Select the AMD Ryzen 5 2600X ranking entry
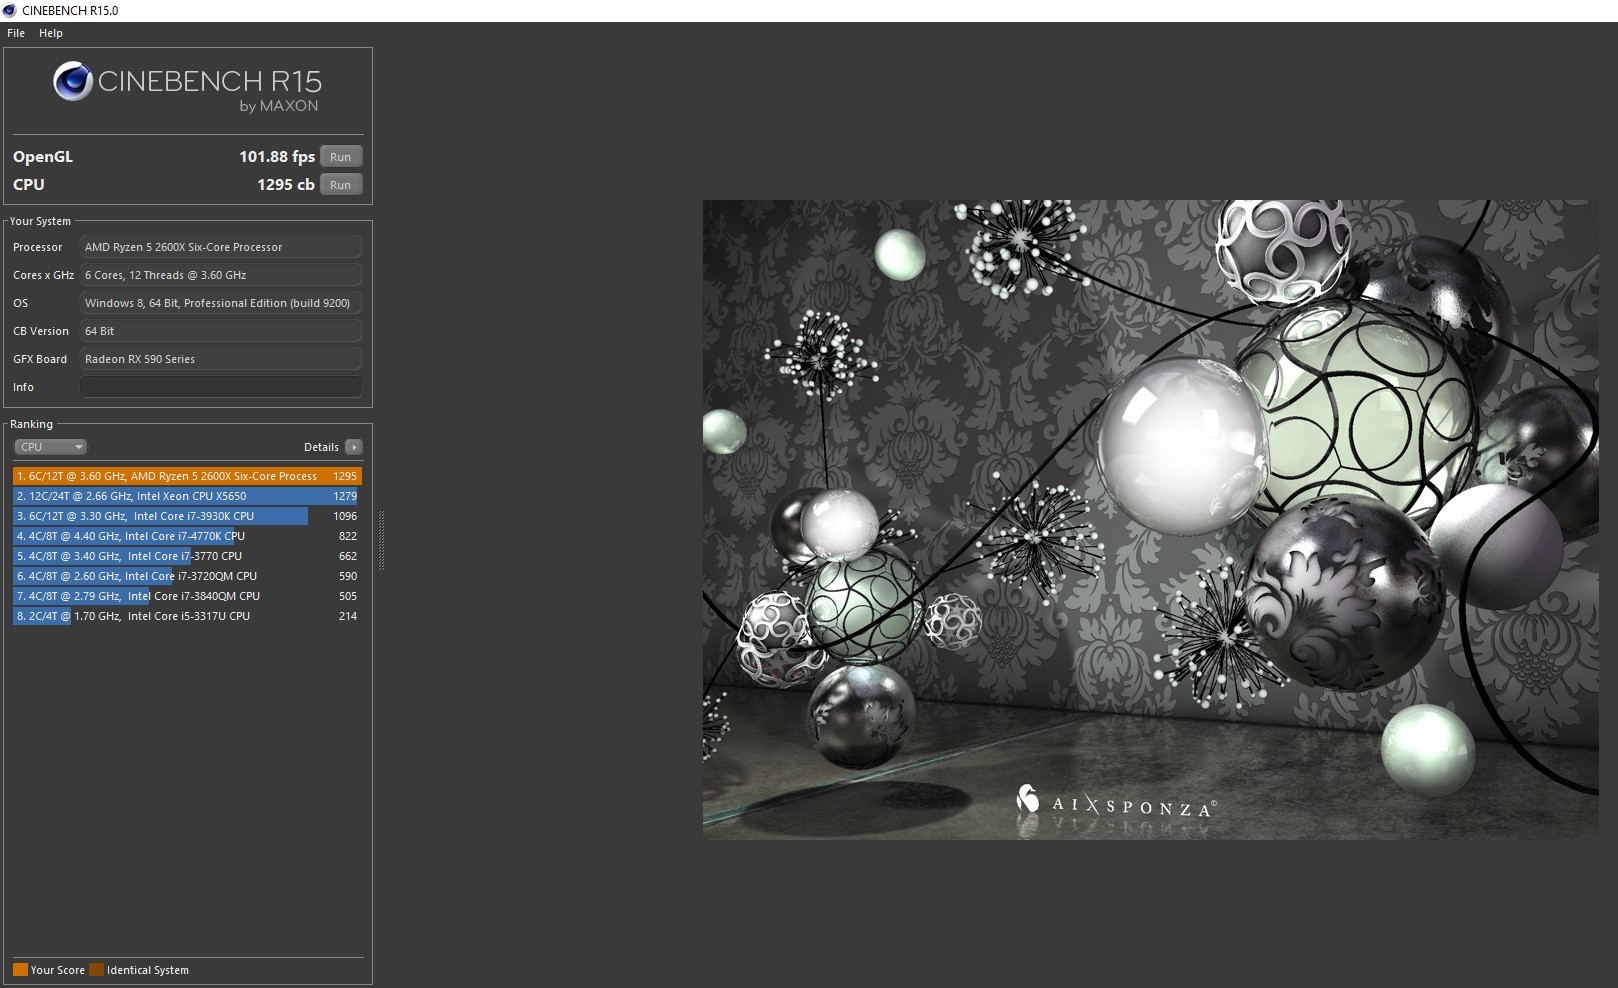Image resolution: width=1618 pixels, height=988 pixels. tap(187, 476)
